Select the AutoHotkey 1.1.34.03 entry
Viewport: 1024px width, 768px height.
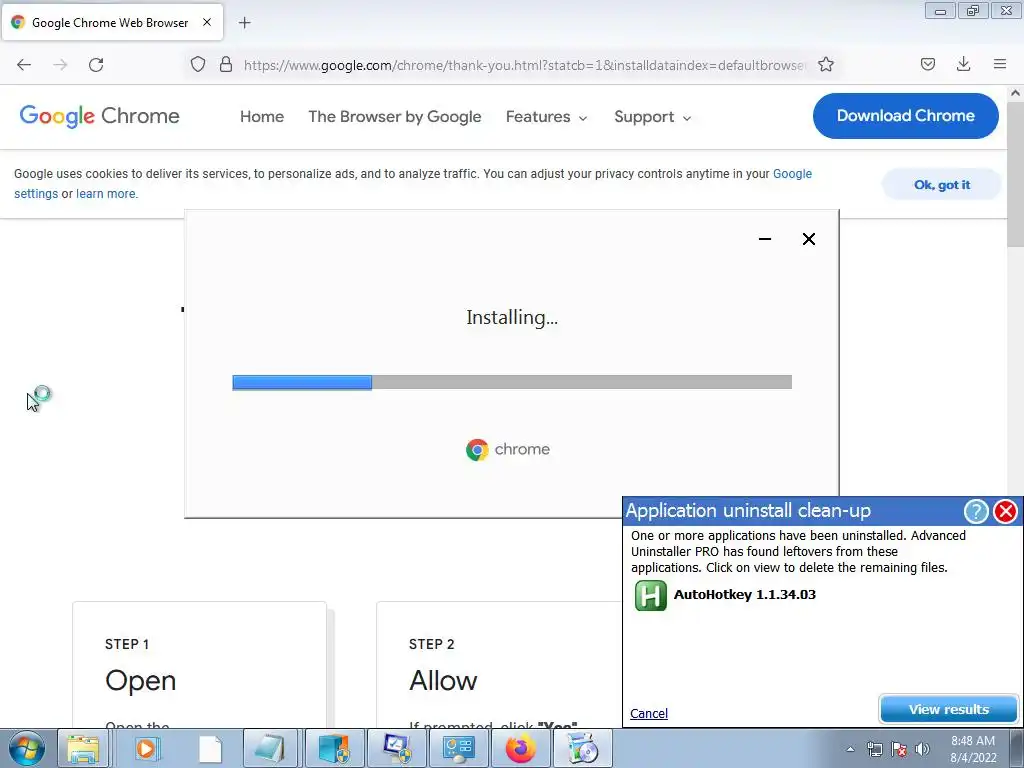(744, 594)
